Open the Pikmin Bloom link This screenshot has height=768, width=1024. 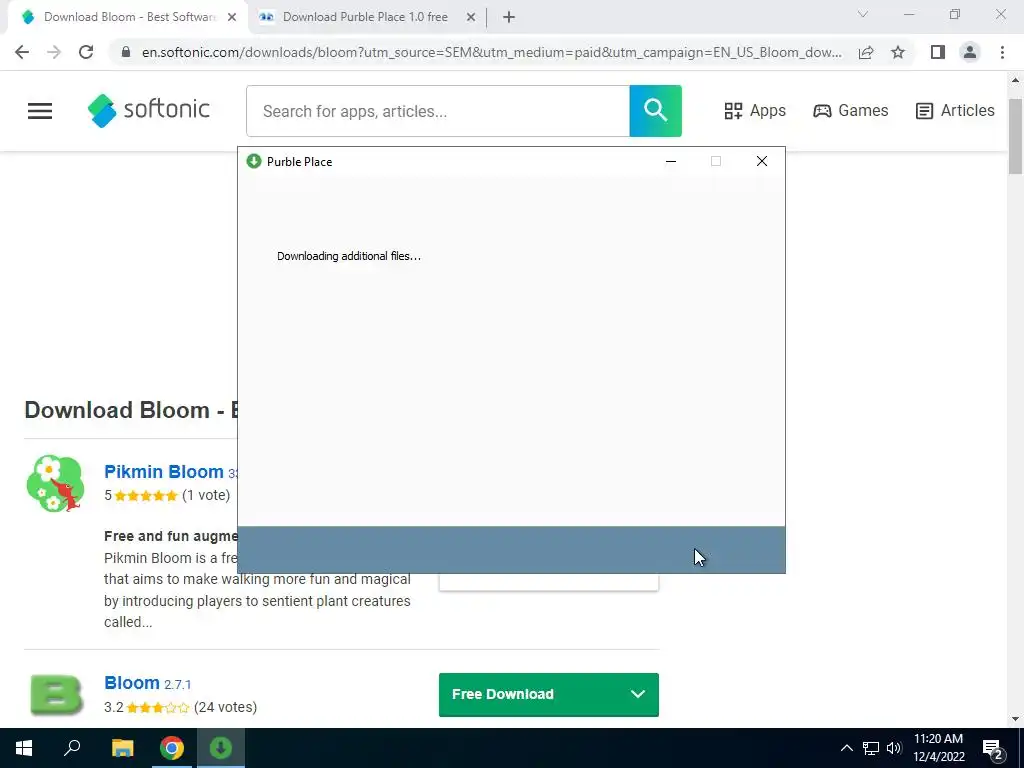164,472
